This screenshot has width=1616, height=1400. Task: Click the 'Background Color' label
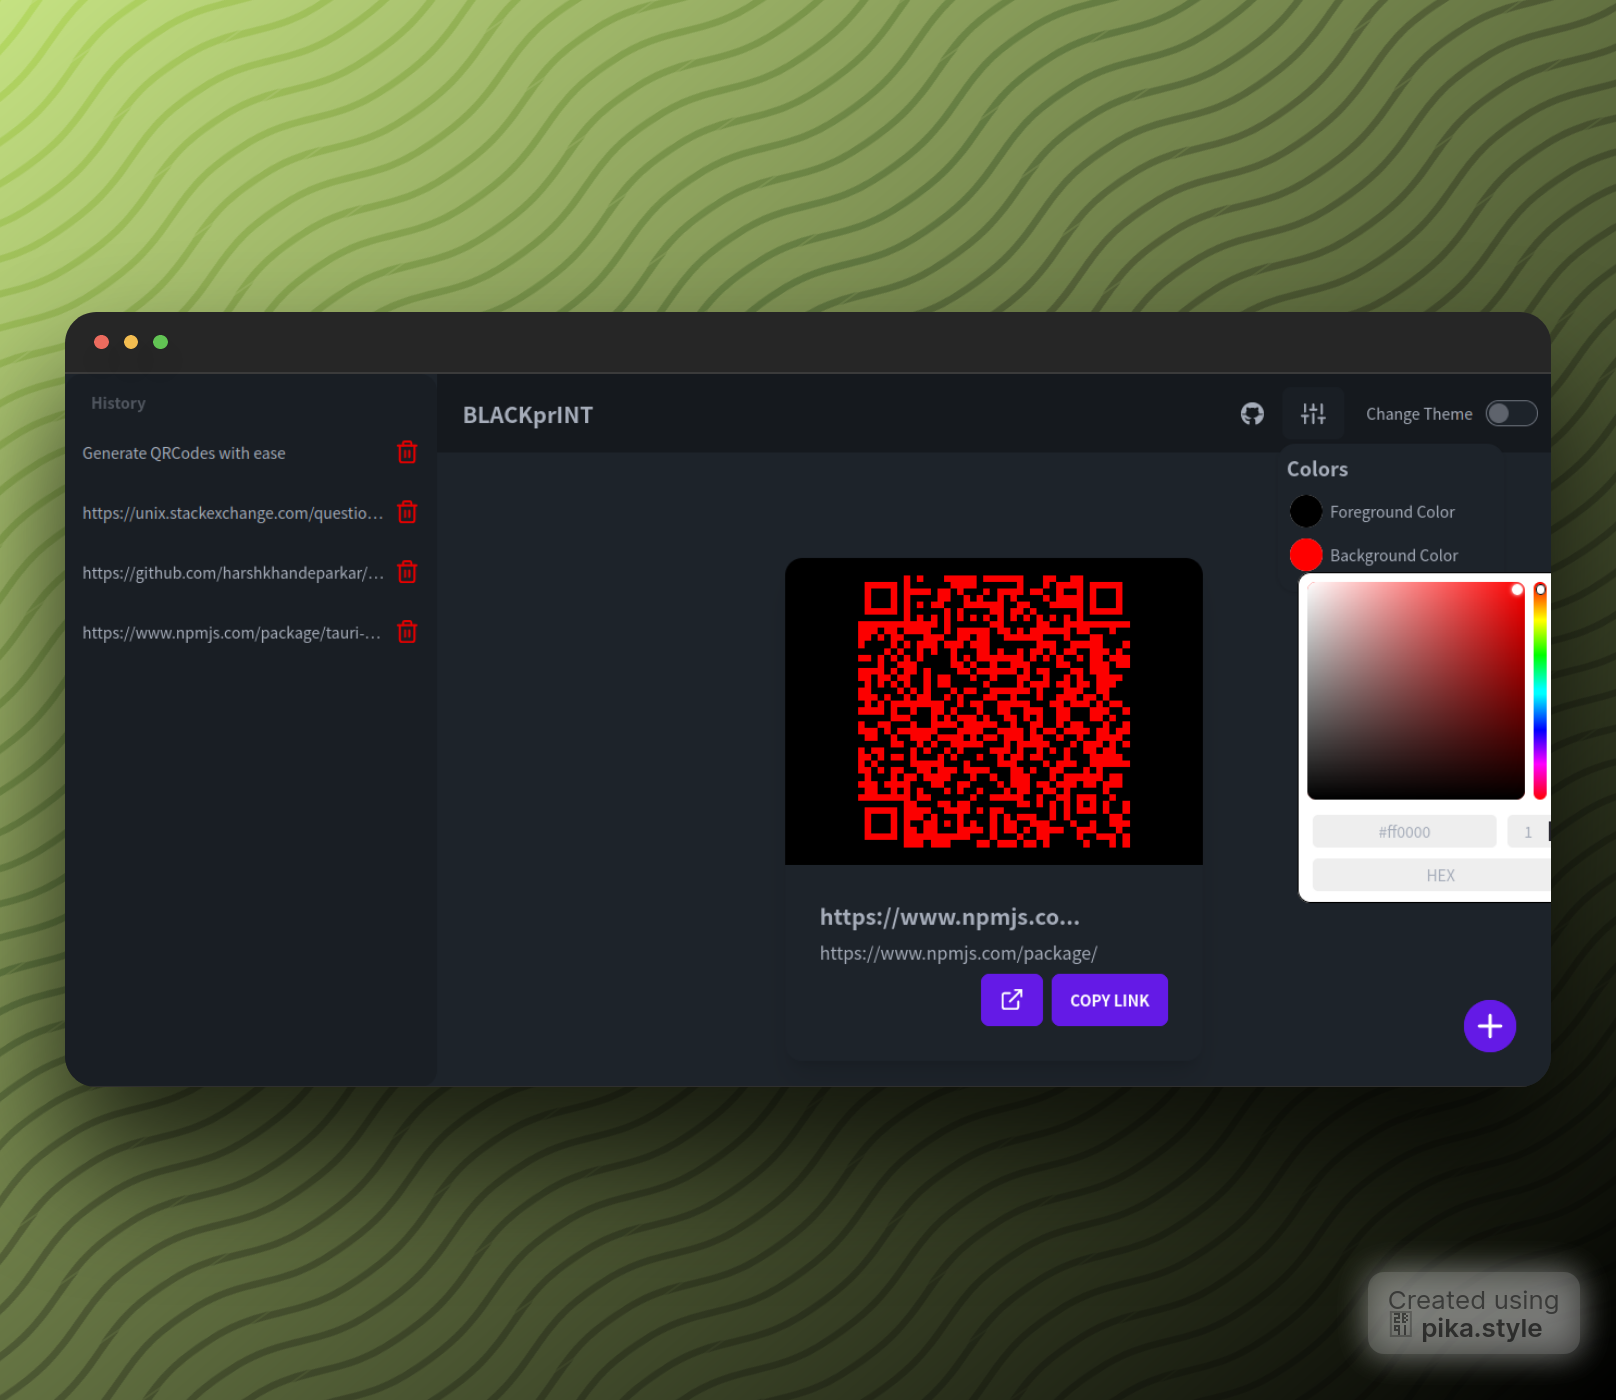[1394, 555]
